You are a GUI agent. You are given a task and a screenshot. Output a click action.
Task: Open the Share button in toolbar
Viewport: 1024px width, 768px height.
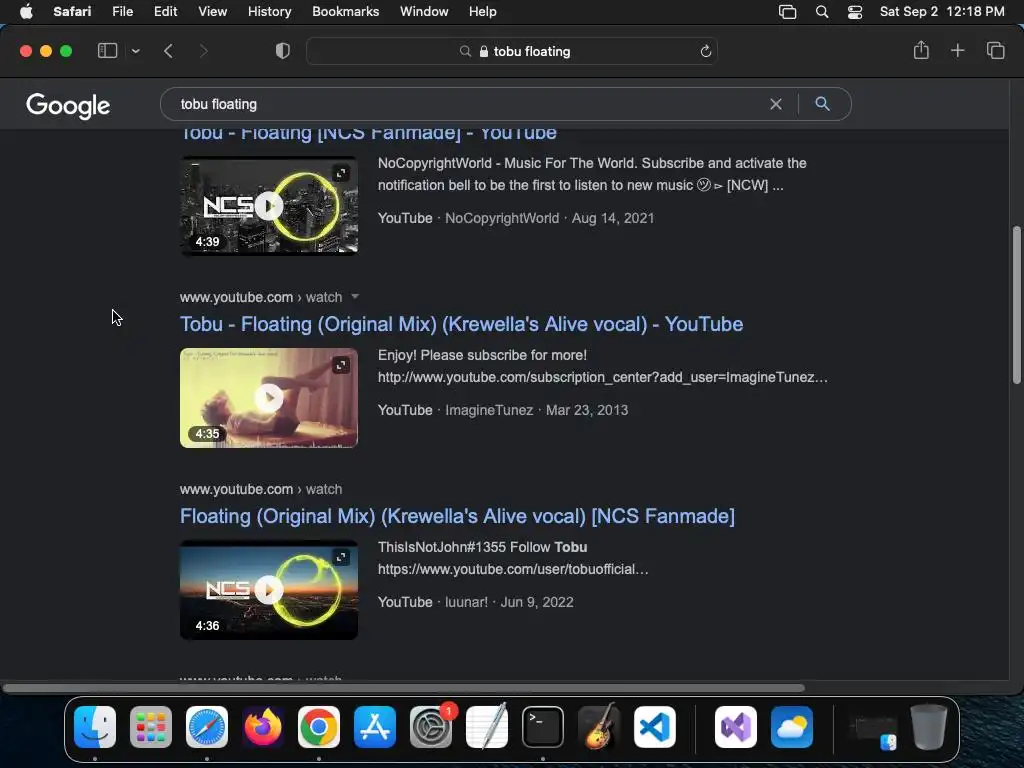coord(921,50)
